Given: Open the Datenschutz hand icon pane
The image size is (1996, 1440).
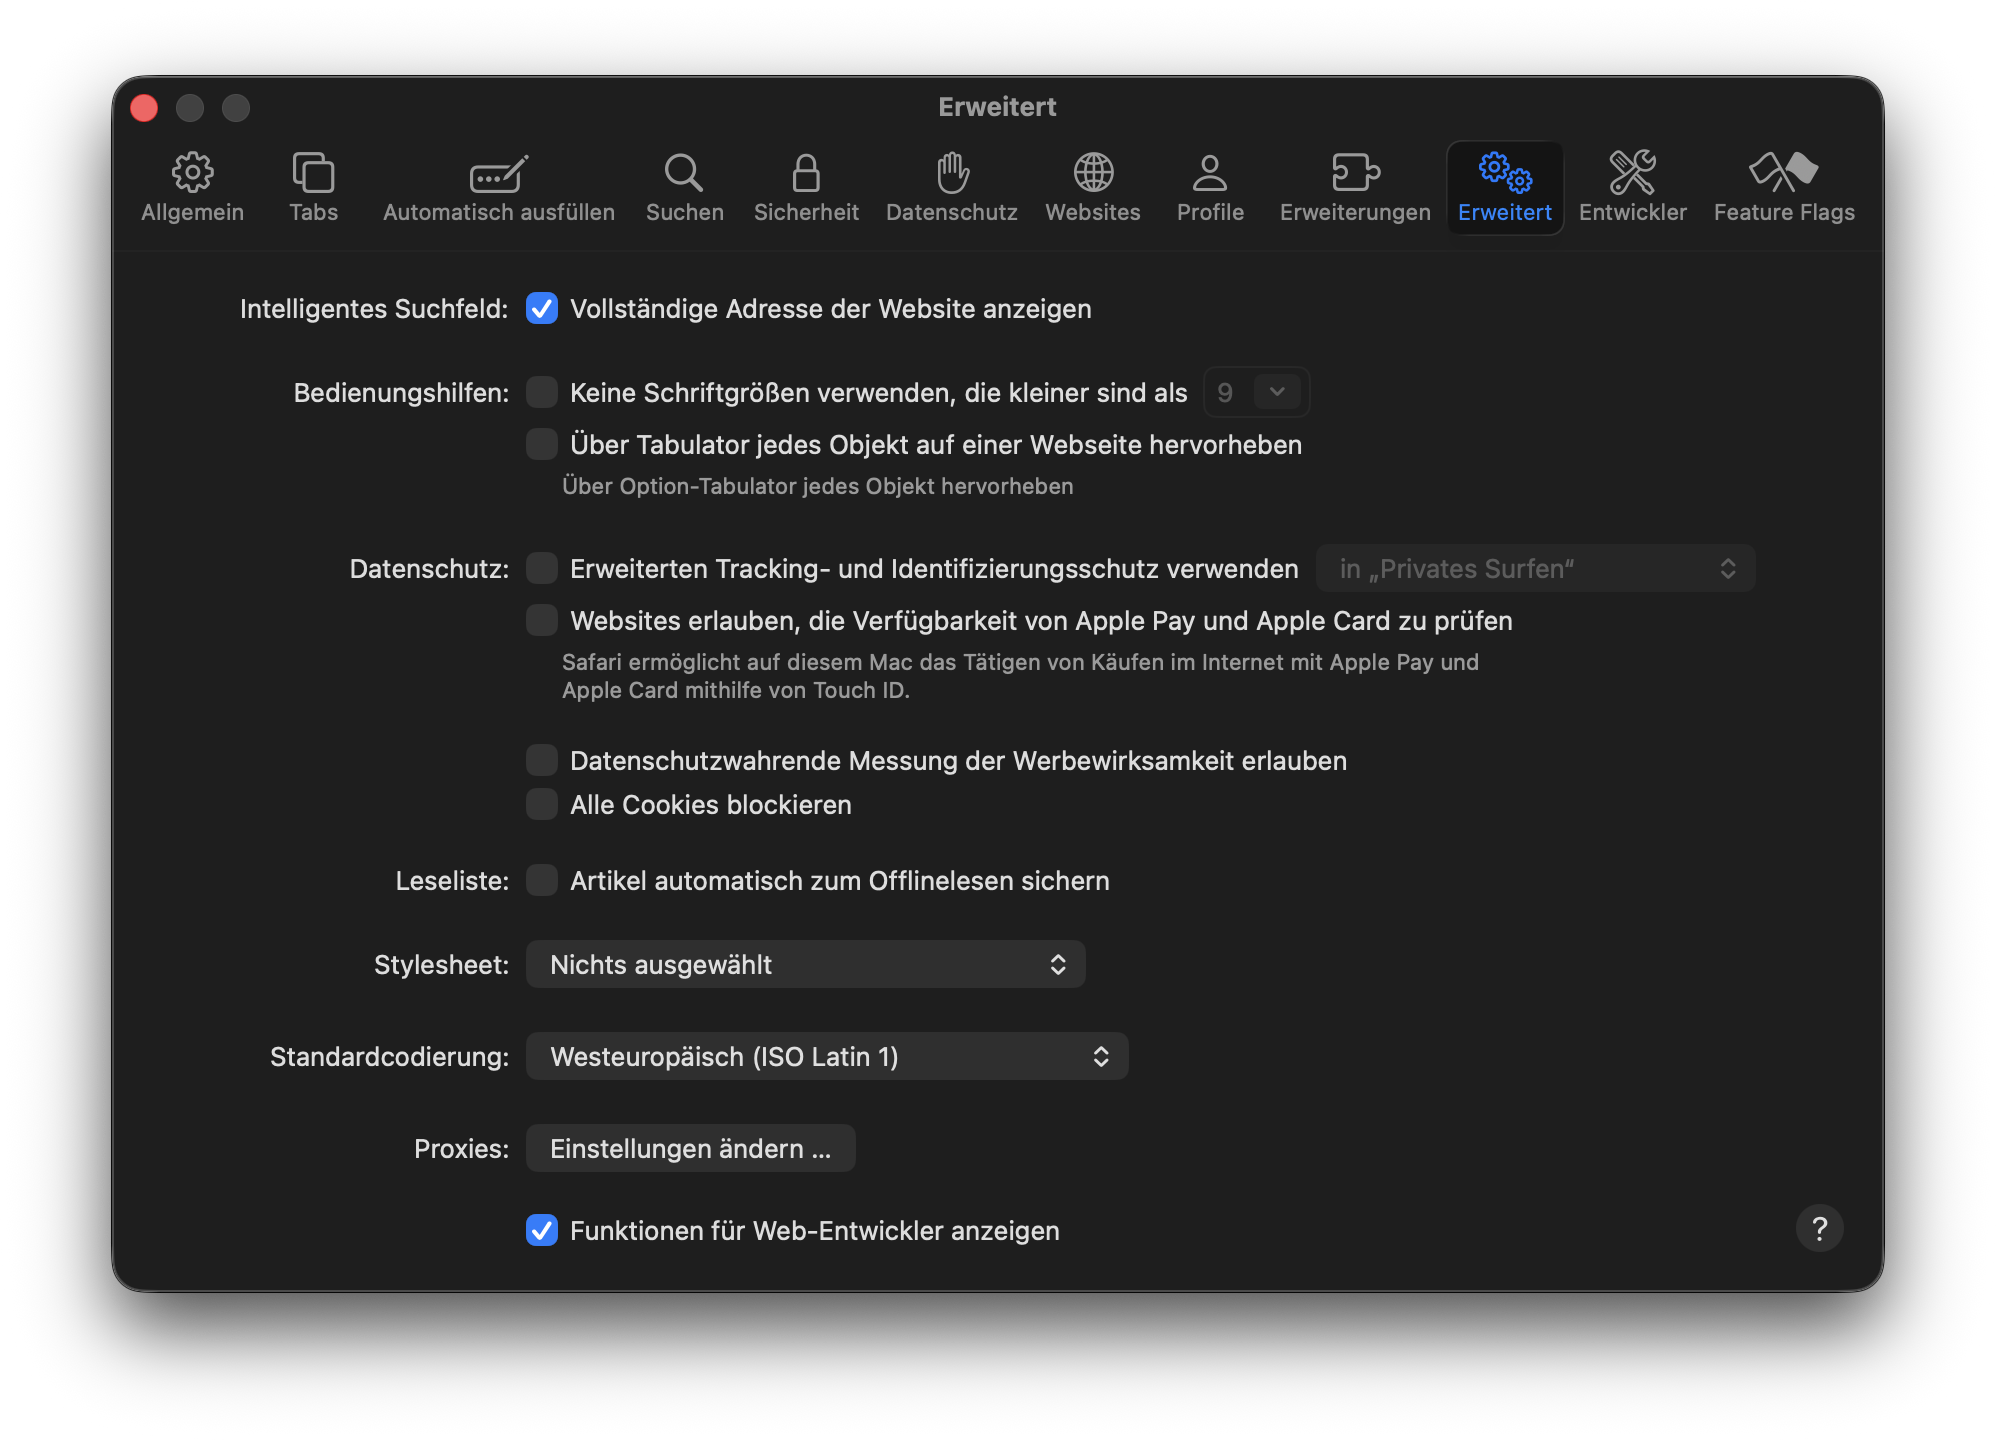Looking at the screenshot, I should tap(952, 174).
